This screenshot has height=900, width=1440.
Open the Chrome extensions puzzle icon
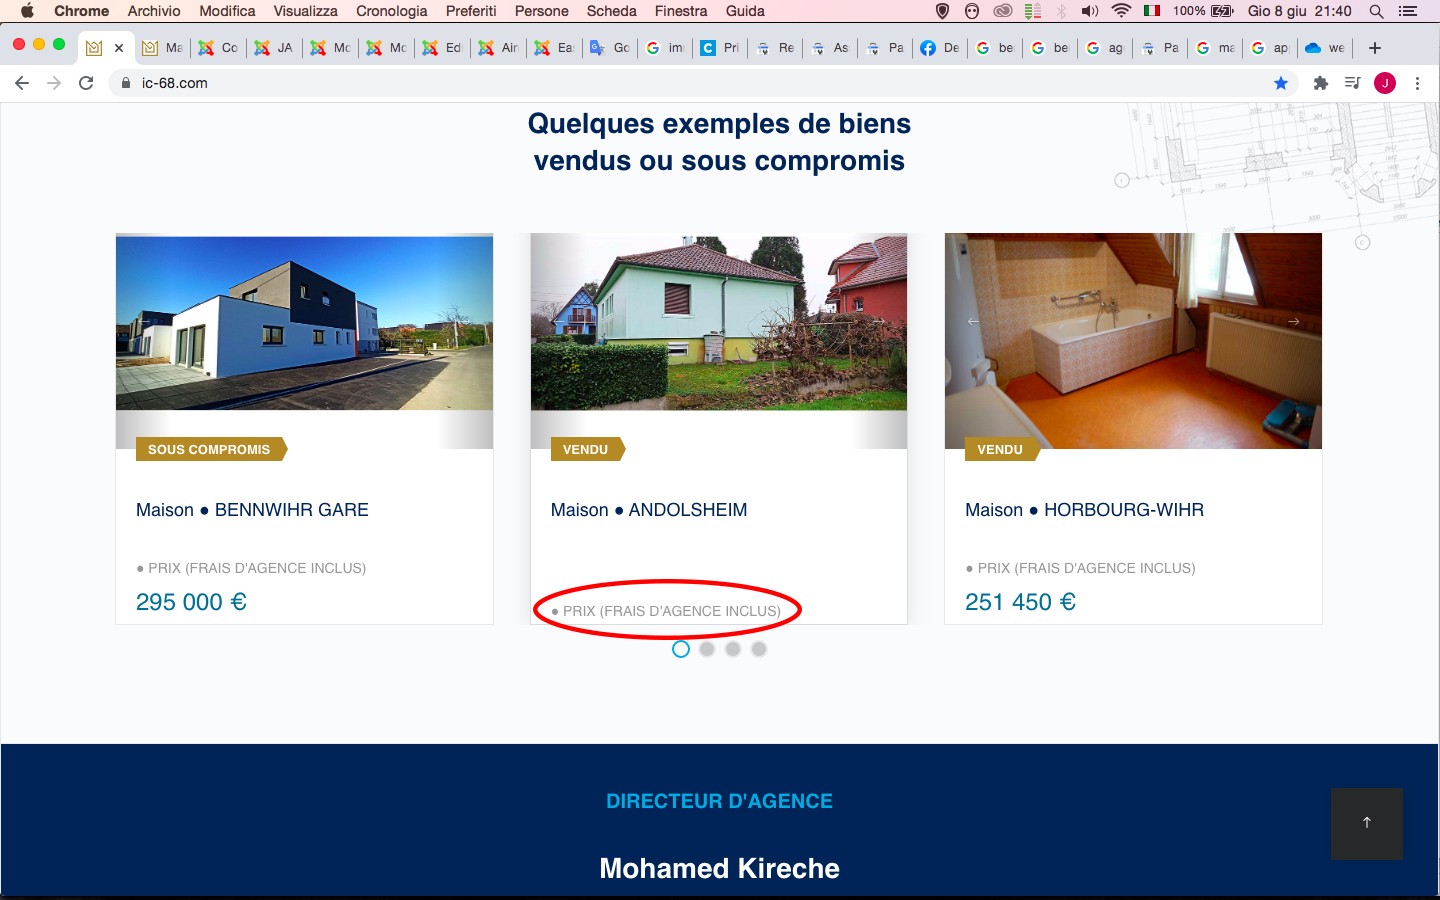(x=1321, y=83)
